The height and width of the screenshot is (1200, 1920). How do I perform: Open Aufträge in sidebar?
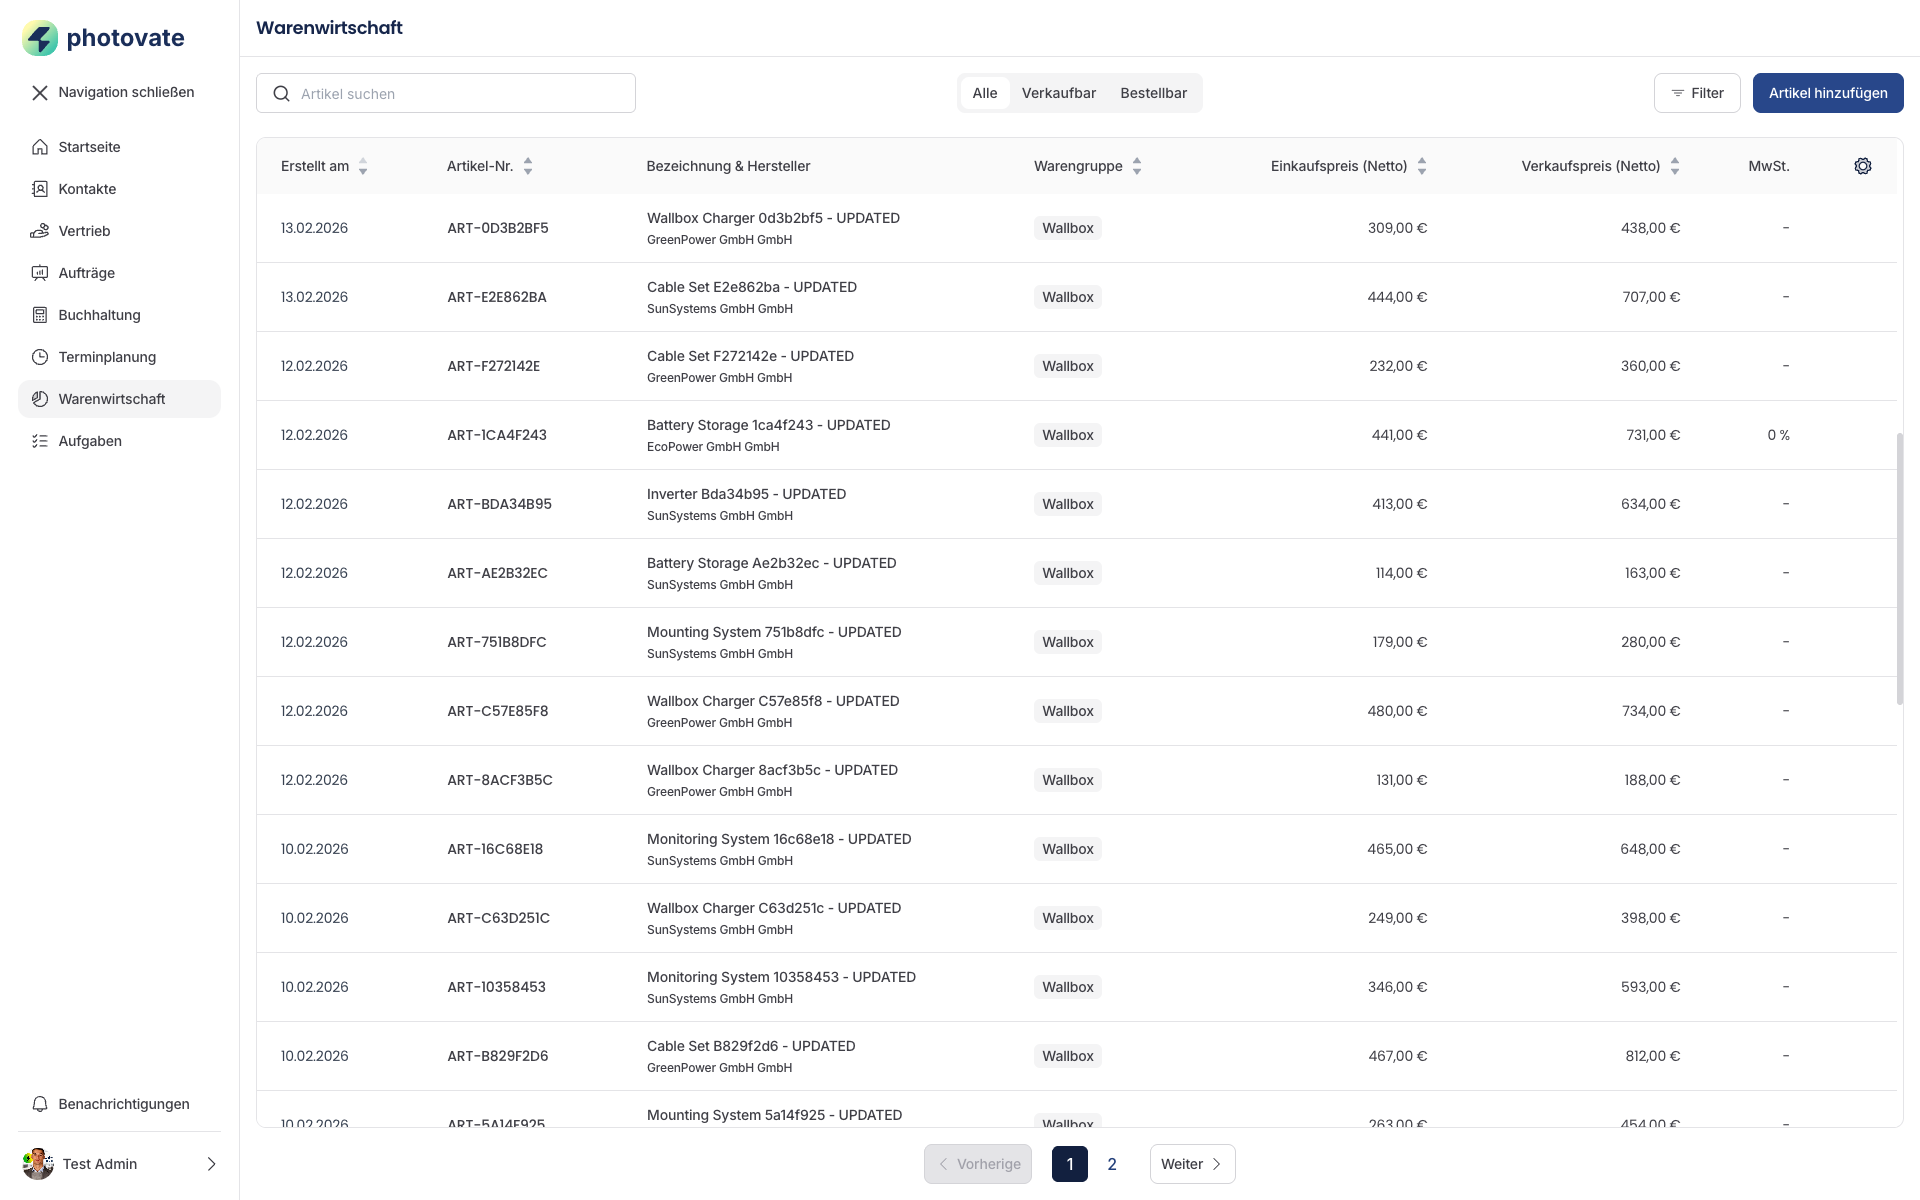click(x=86, y=273)
